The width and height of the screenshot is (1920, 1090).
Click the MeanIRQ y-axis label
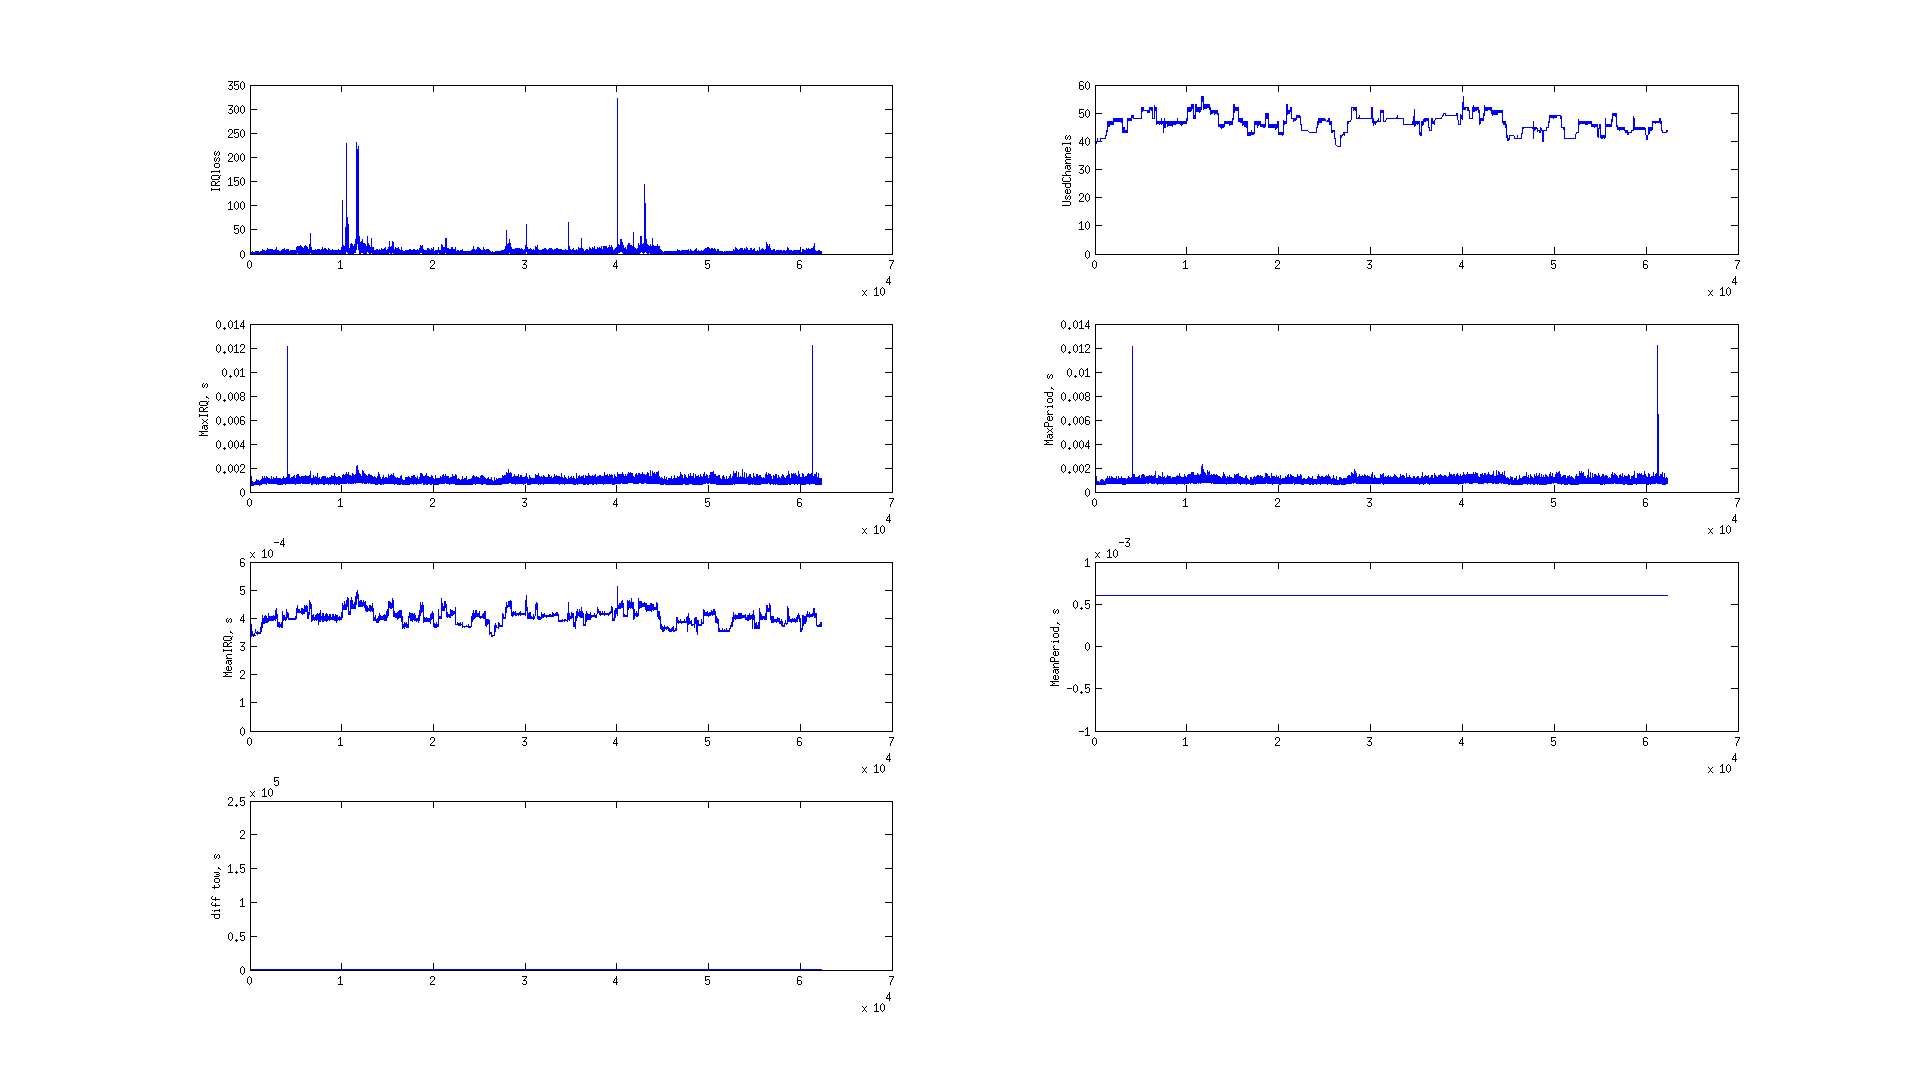tap(228, 647)
